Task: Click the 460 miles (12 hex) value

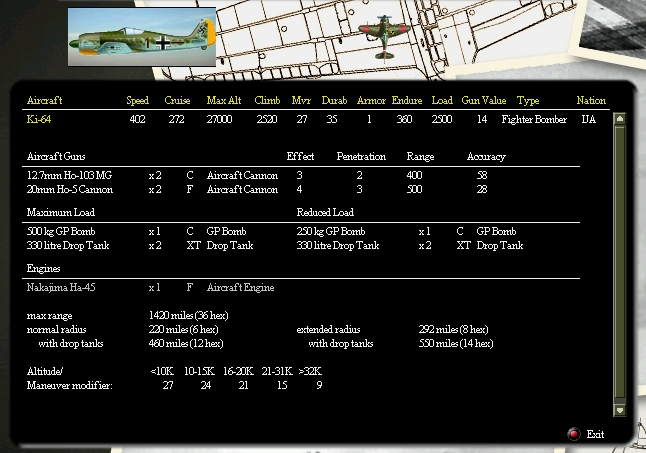Action: pos(186,343)
